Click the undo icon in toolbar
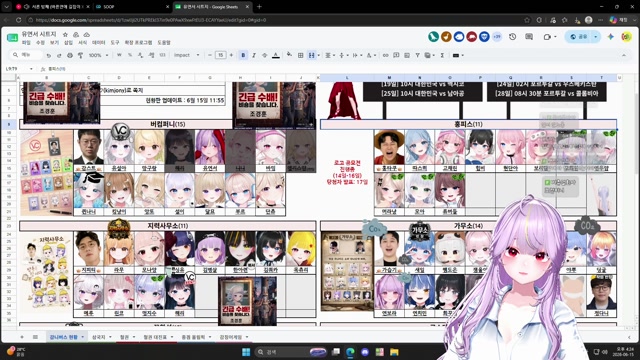 (x=49, y=55)
